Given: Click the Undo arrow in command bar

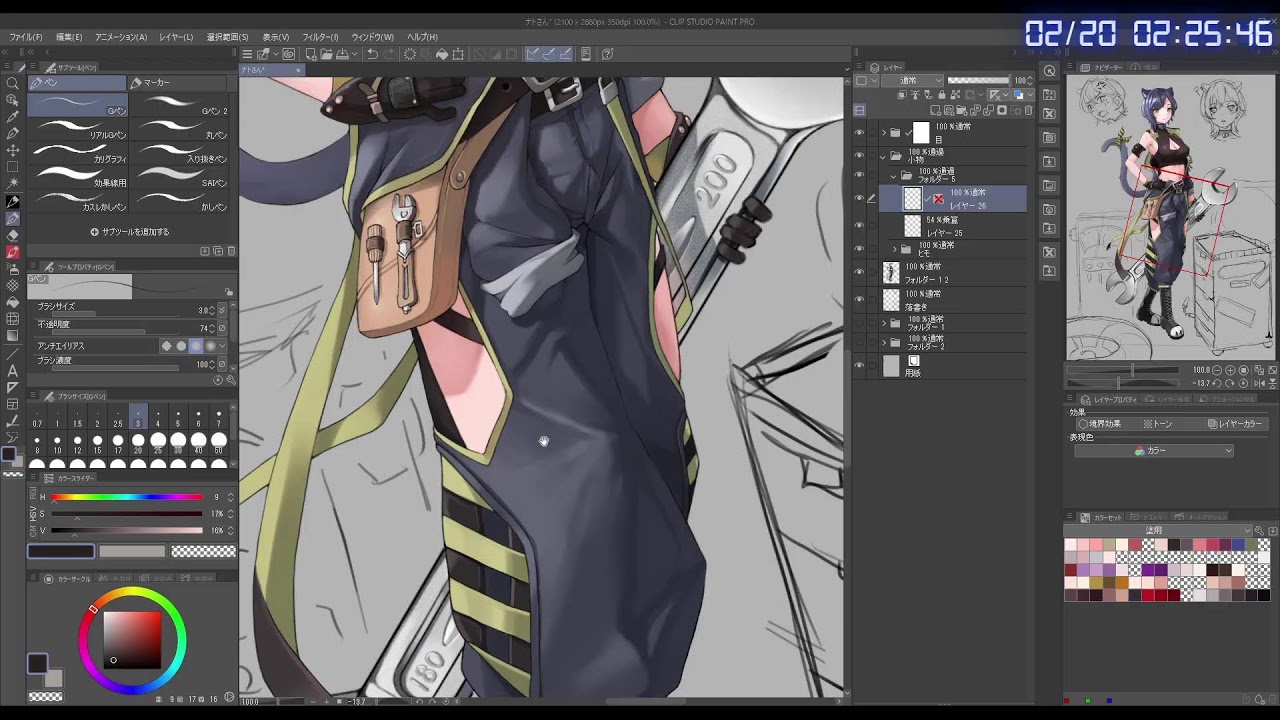Looking at the screenshot, I should 372,54.
